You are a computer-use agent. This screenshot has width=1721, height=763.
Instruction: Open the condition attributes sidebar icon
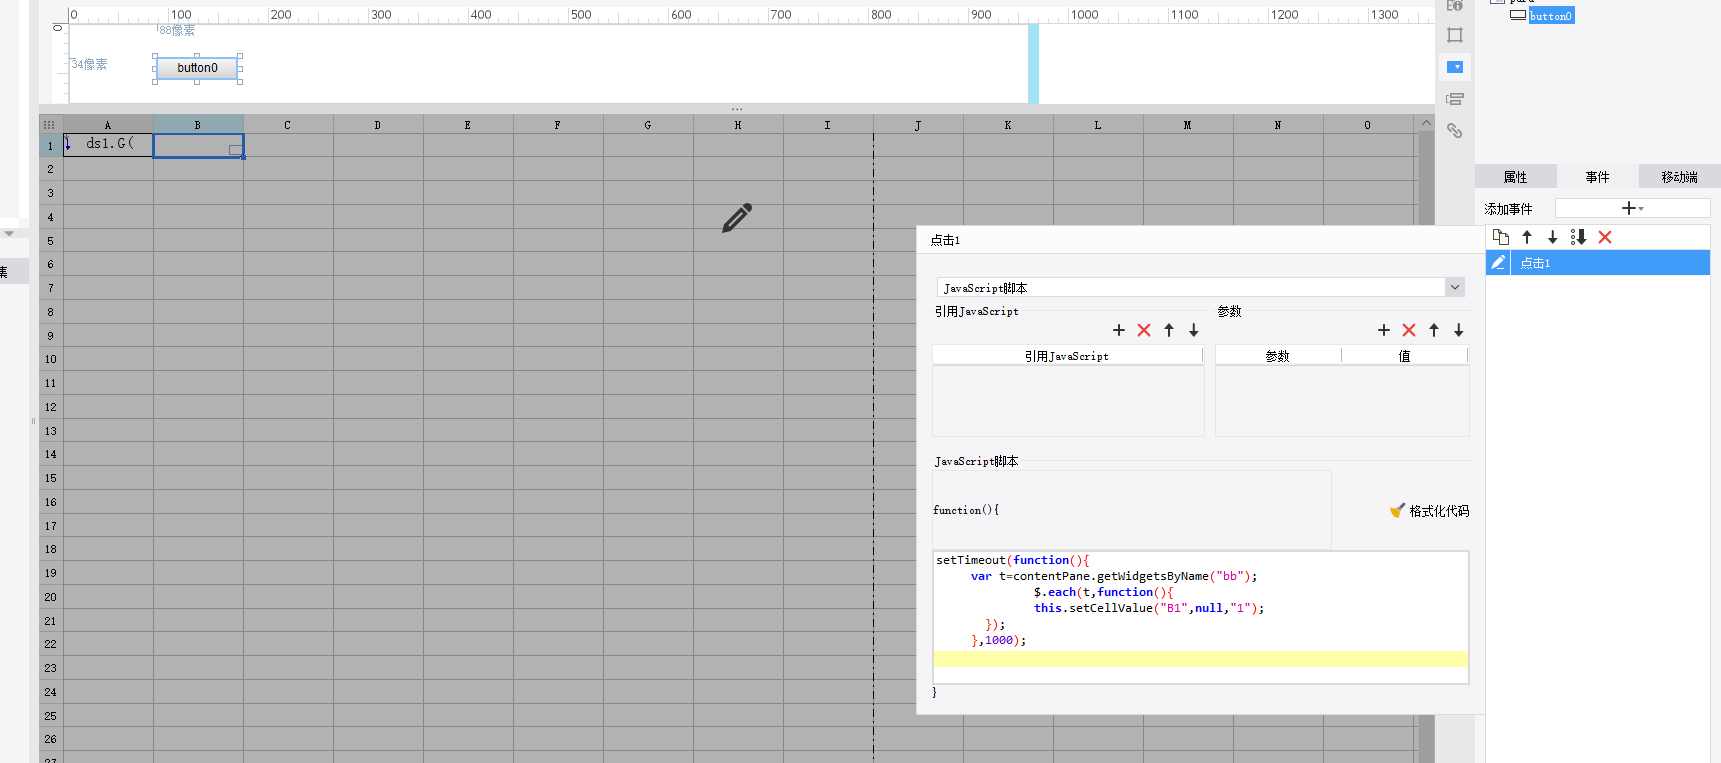[1455, 99]
